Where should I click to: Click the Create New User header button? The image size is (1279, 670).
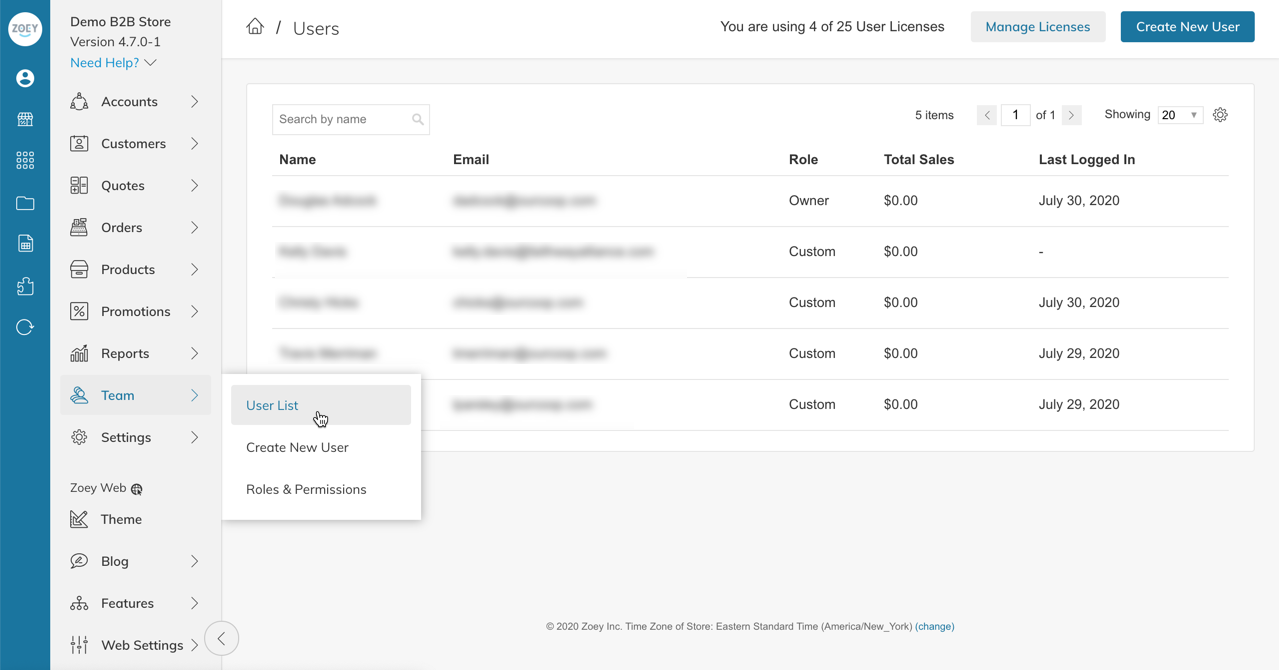(x=1187, y=27)
